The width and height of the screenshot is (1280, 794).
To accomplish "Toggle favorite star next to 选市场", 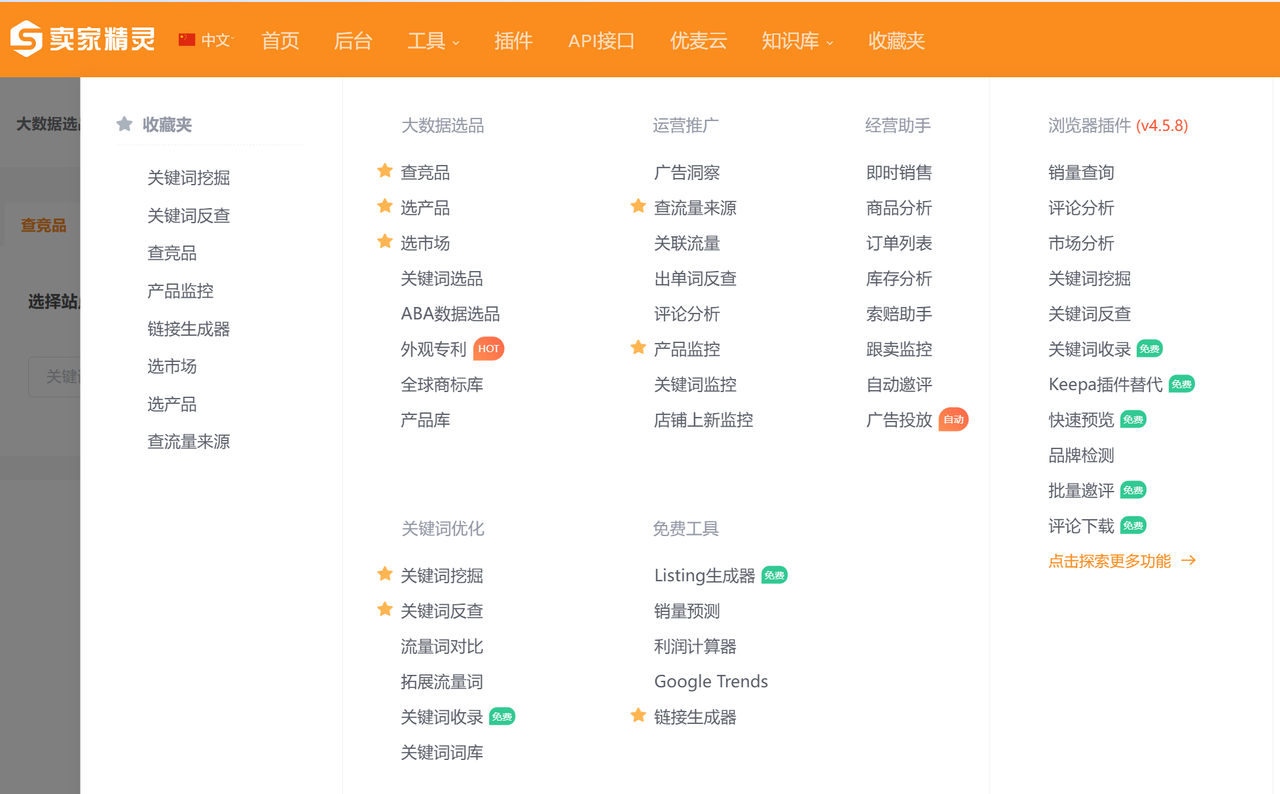I will point(385,241).
